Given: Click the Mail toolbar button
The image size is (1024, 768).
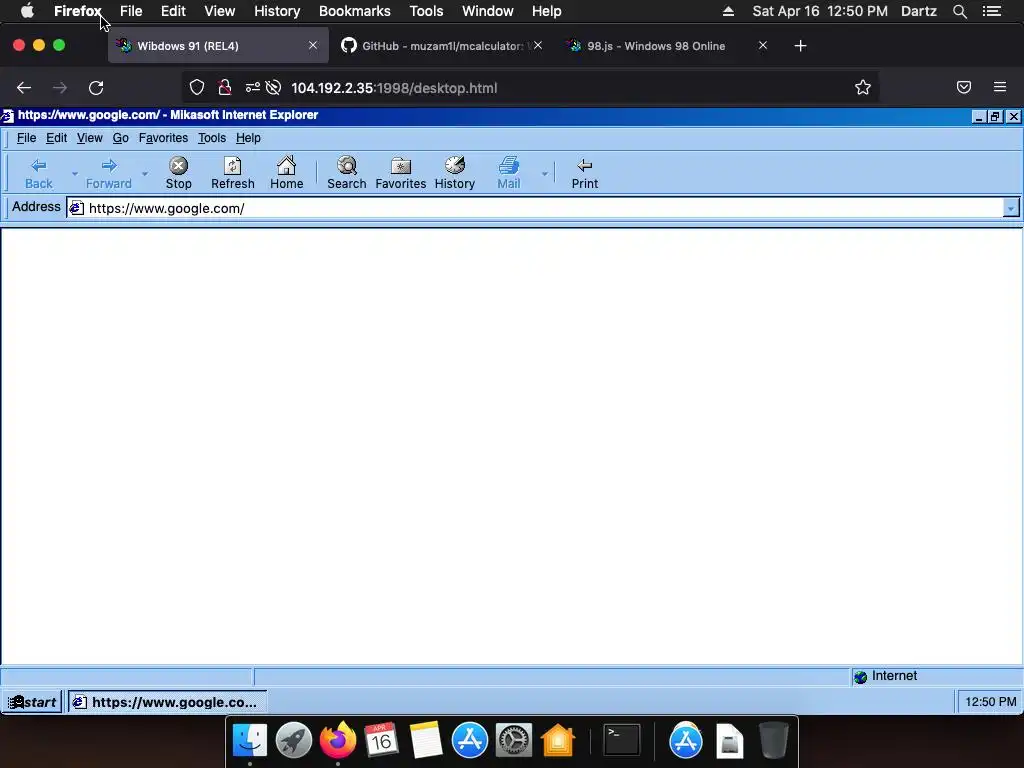Looking at the screenshot, I should coord(509,173).
